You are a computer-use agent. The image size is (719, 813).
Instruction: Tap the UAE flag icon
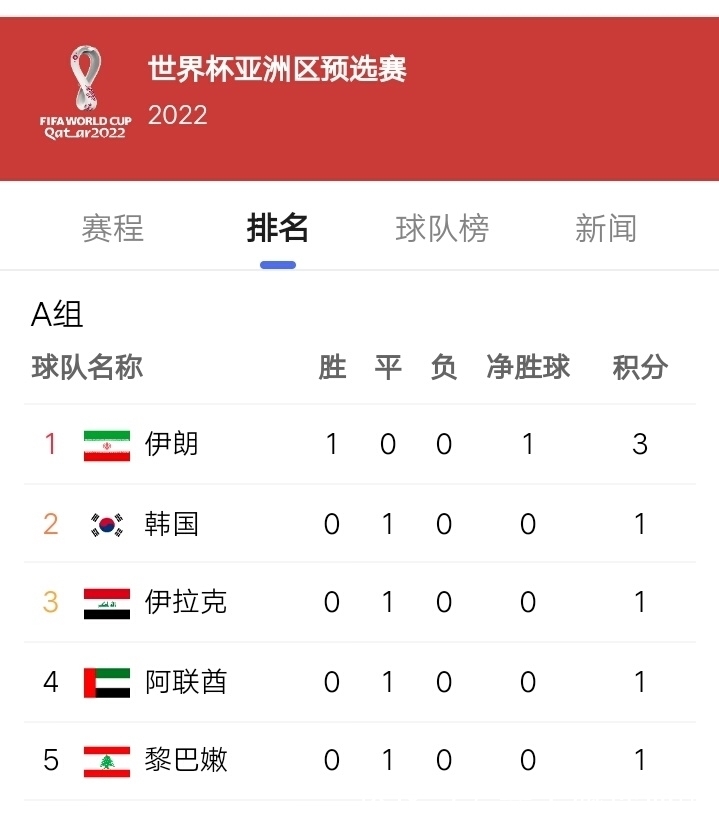tap(107, 683)
